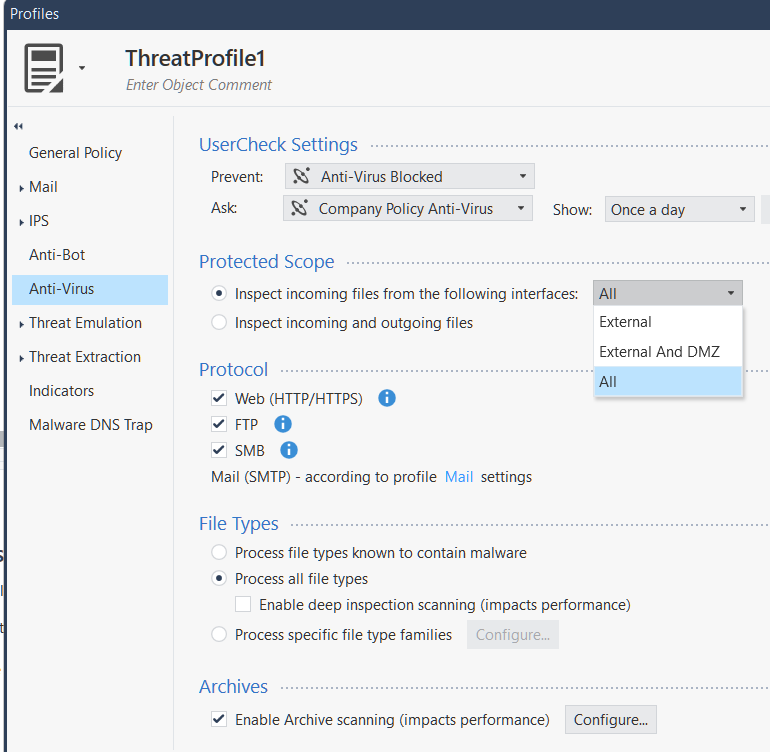
Task: Choose External And DMZ option
Action: [x=668, y=352]
